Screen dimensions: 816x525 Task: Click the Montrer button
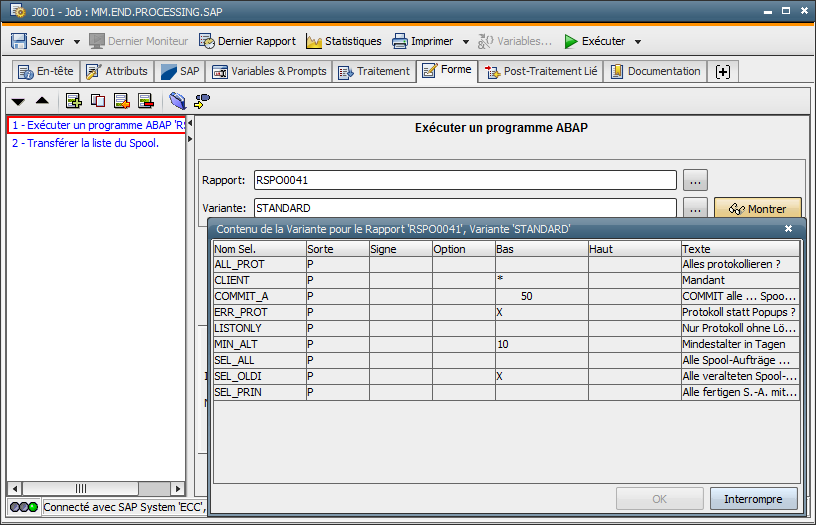[x=758, y=209]
